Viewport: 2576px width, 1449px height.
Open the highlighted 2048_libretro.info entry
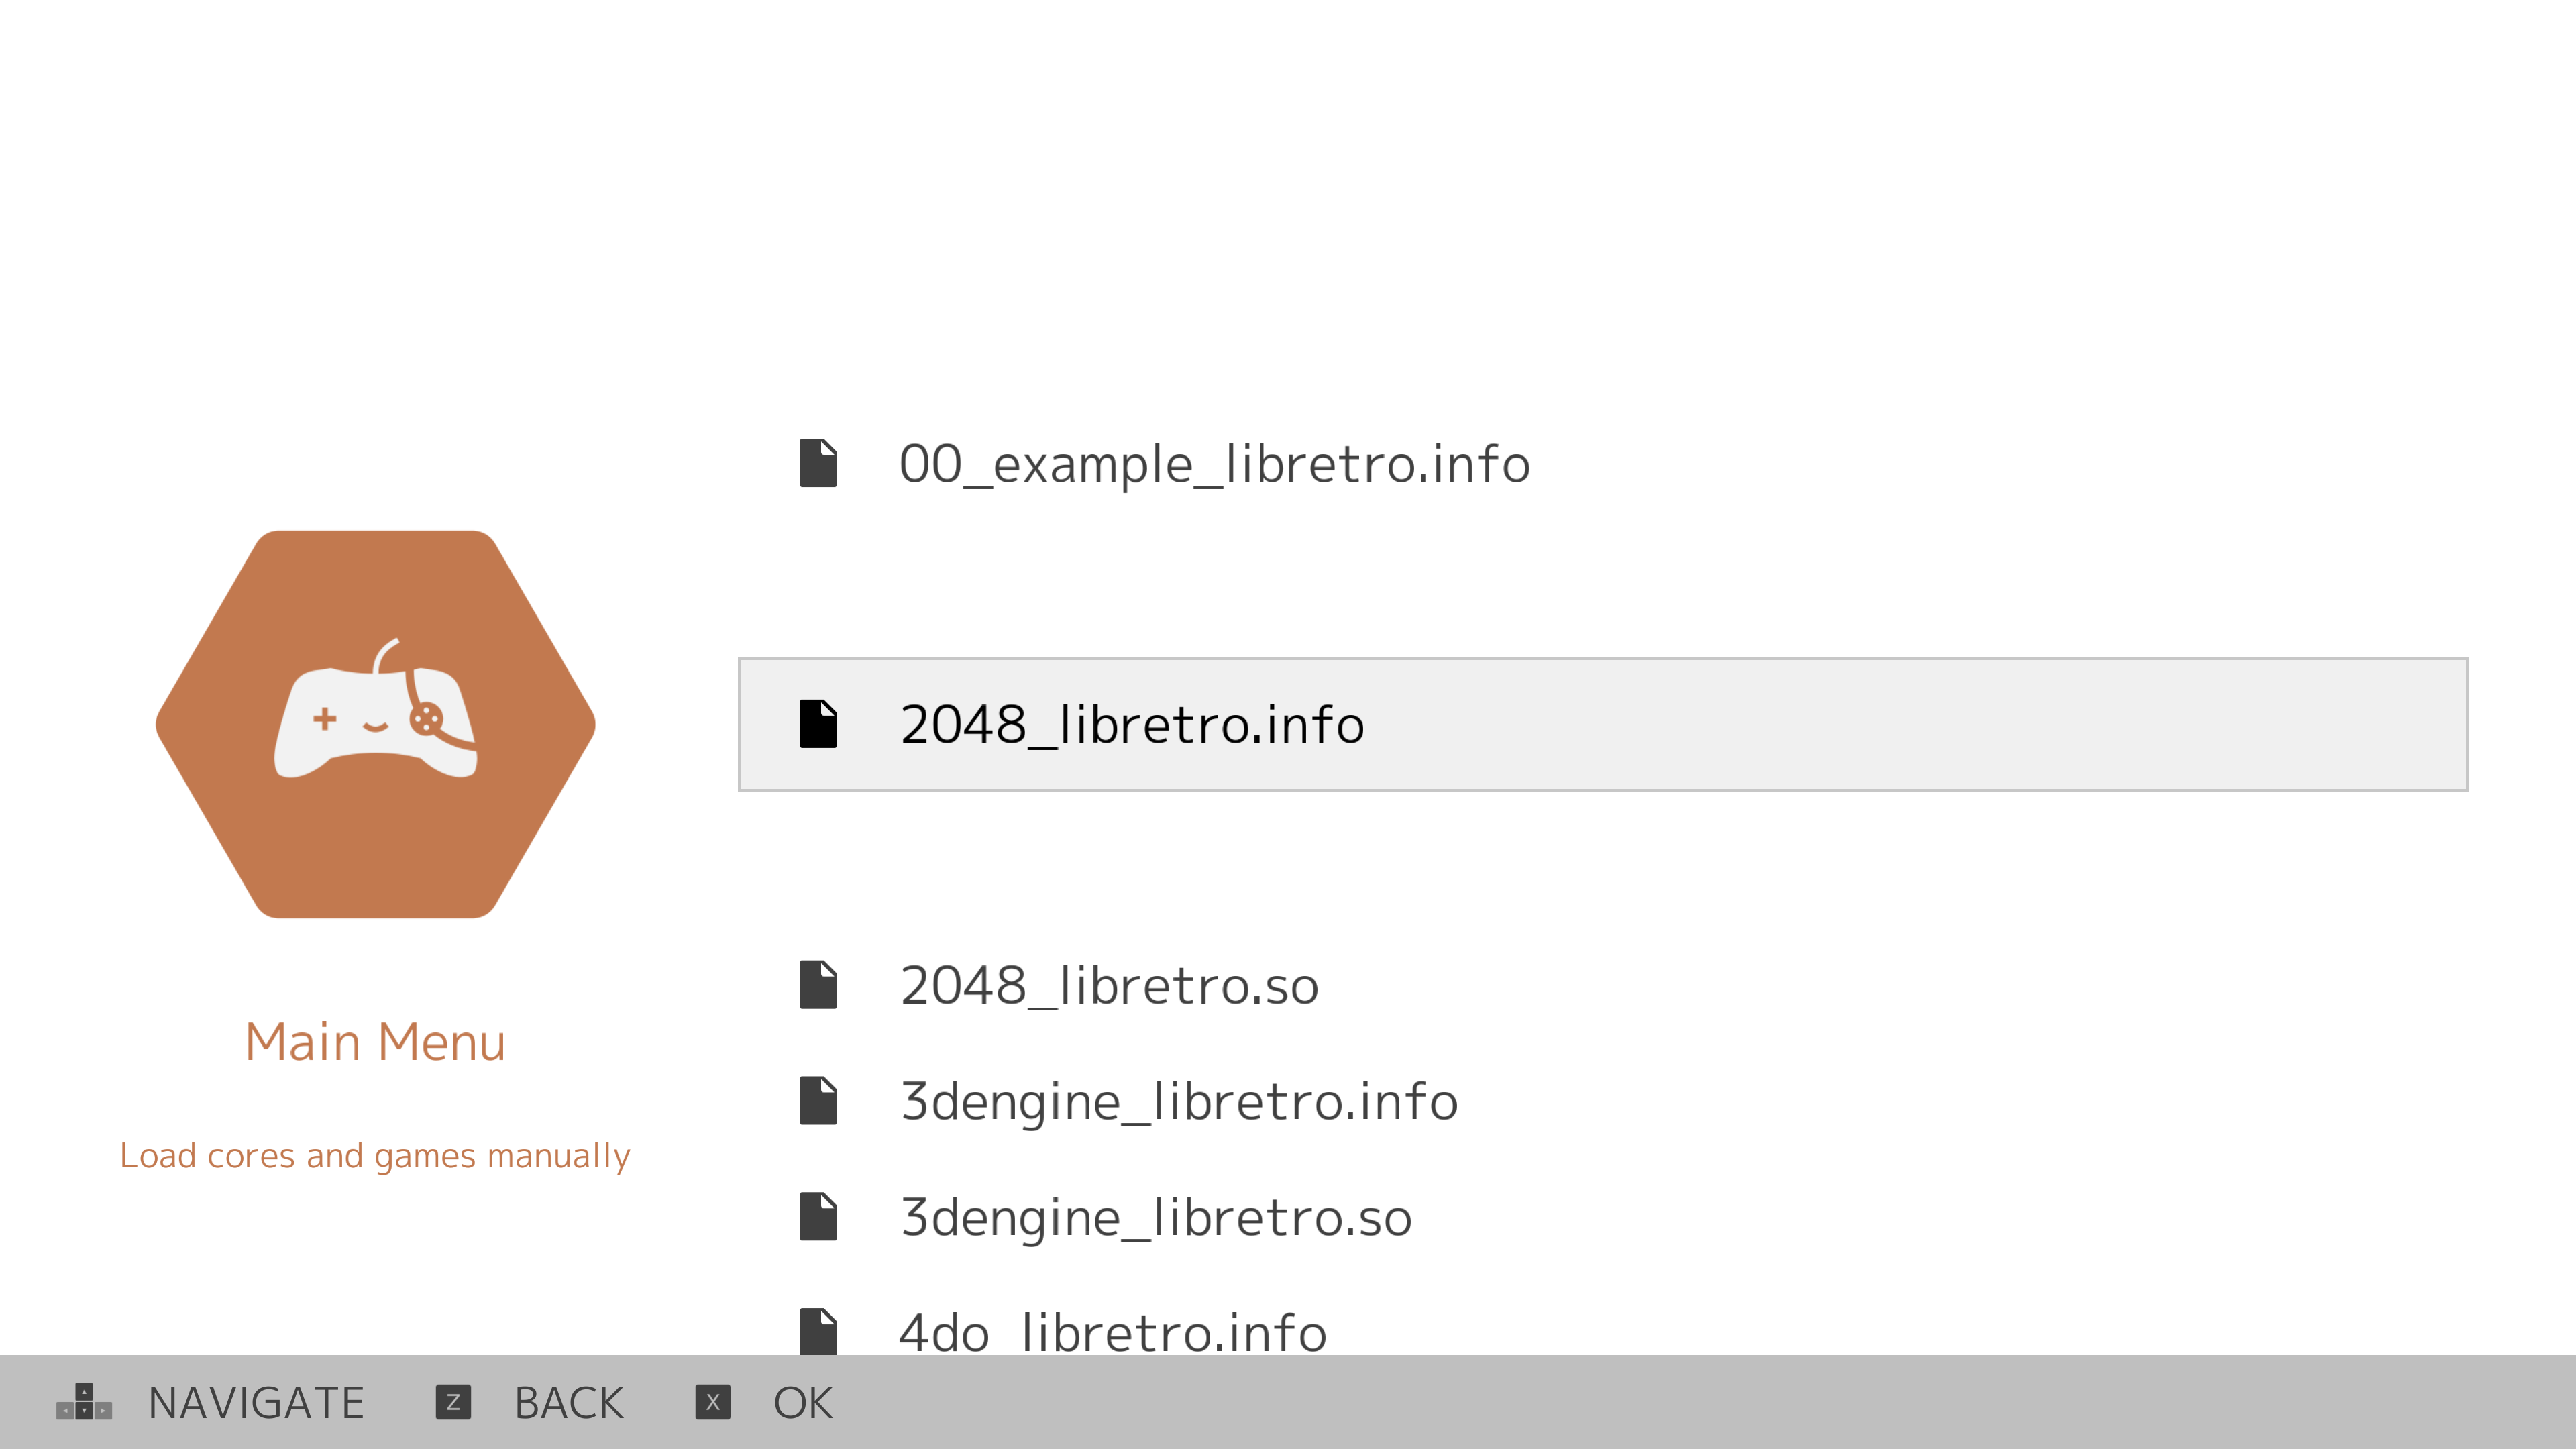point(1603,724)
